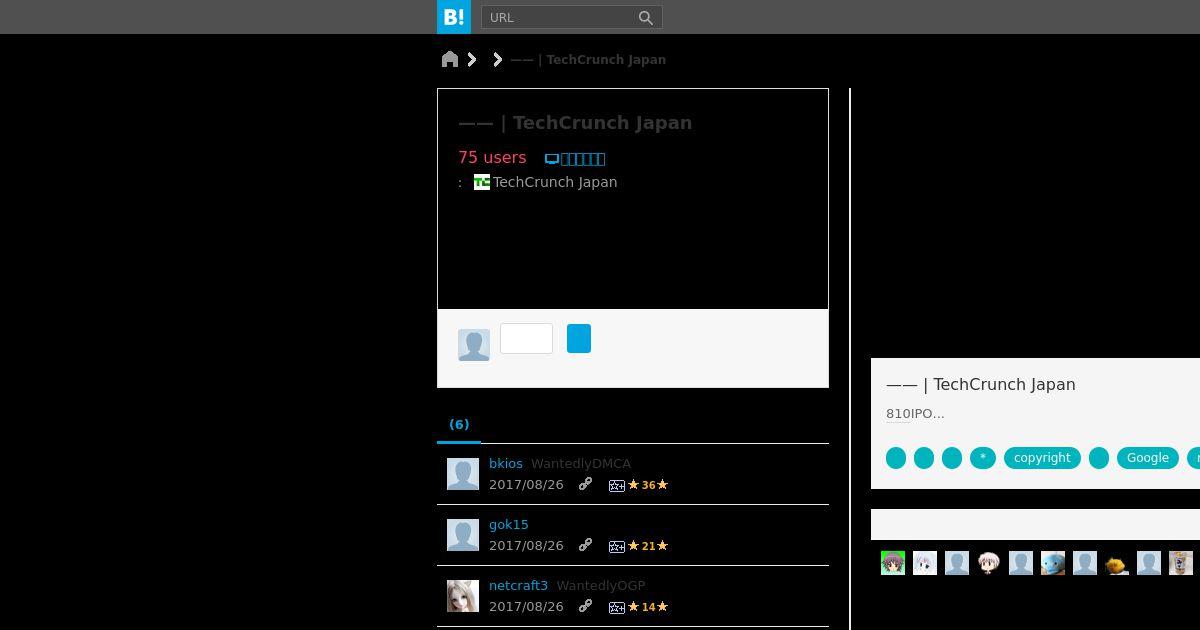1200x630 pixels.
Task: Open the first breadcrumb chevron
Action: (472, 59)
